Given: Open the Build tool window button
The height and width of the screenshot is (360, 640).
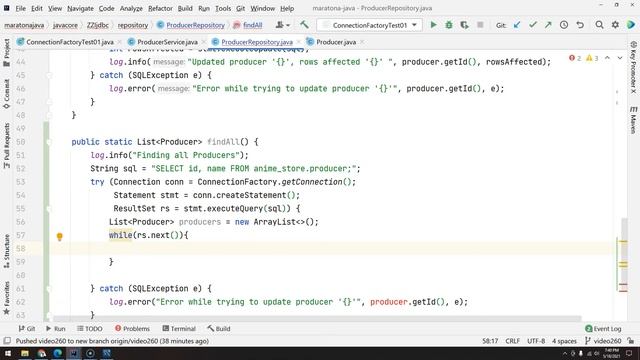Looking at the screenshot, I should [218, 329].
